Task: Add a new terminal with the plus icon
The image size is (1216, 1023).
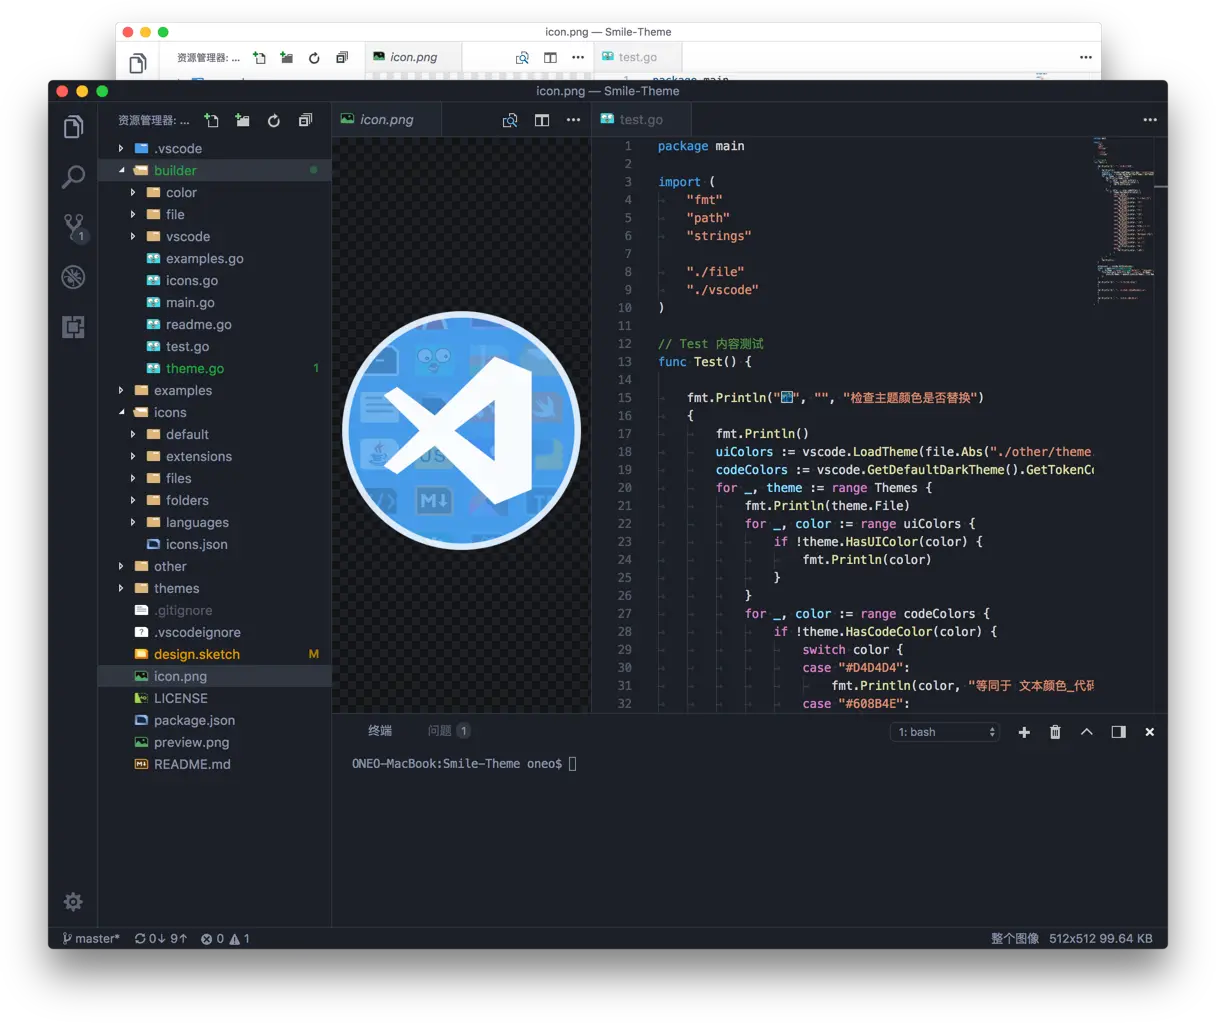Action: click(1024, 732)
